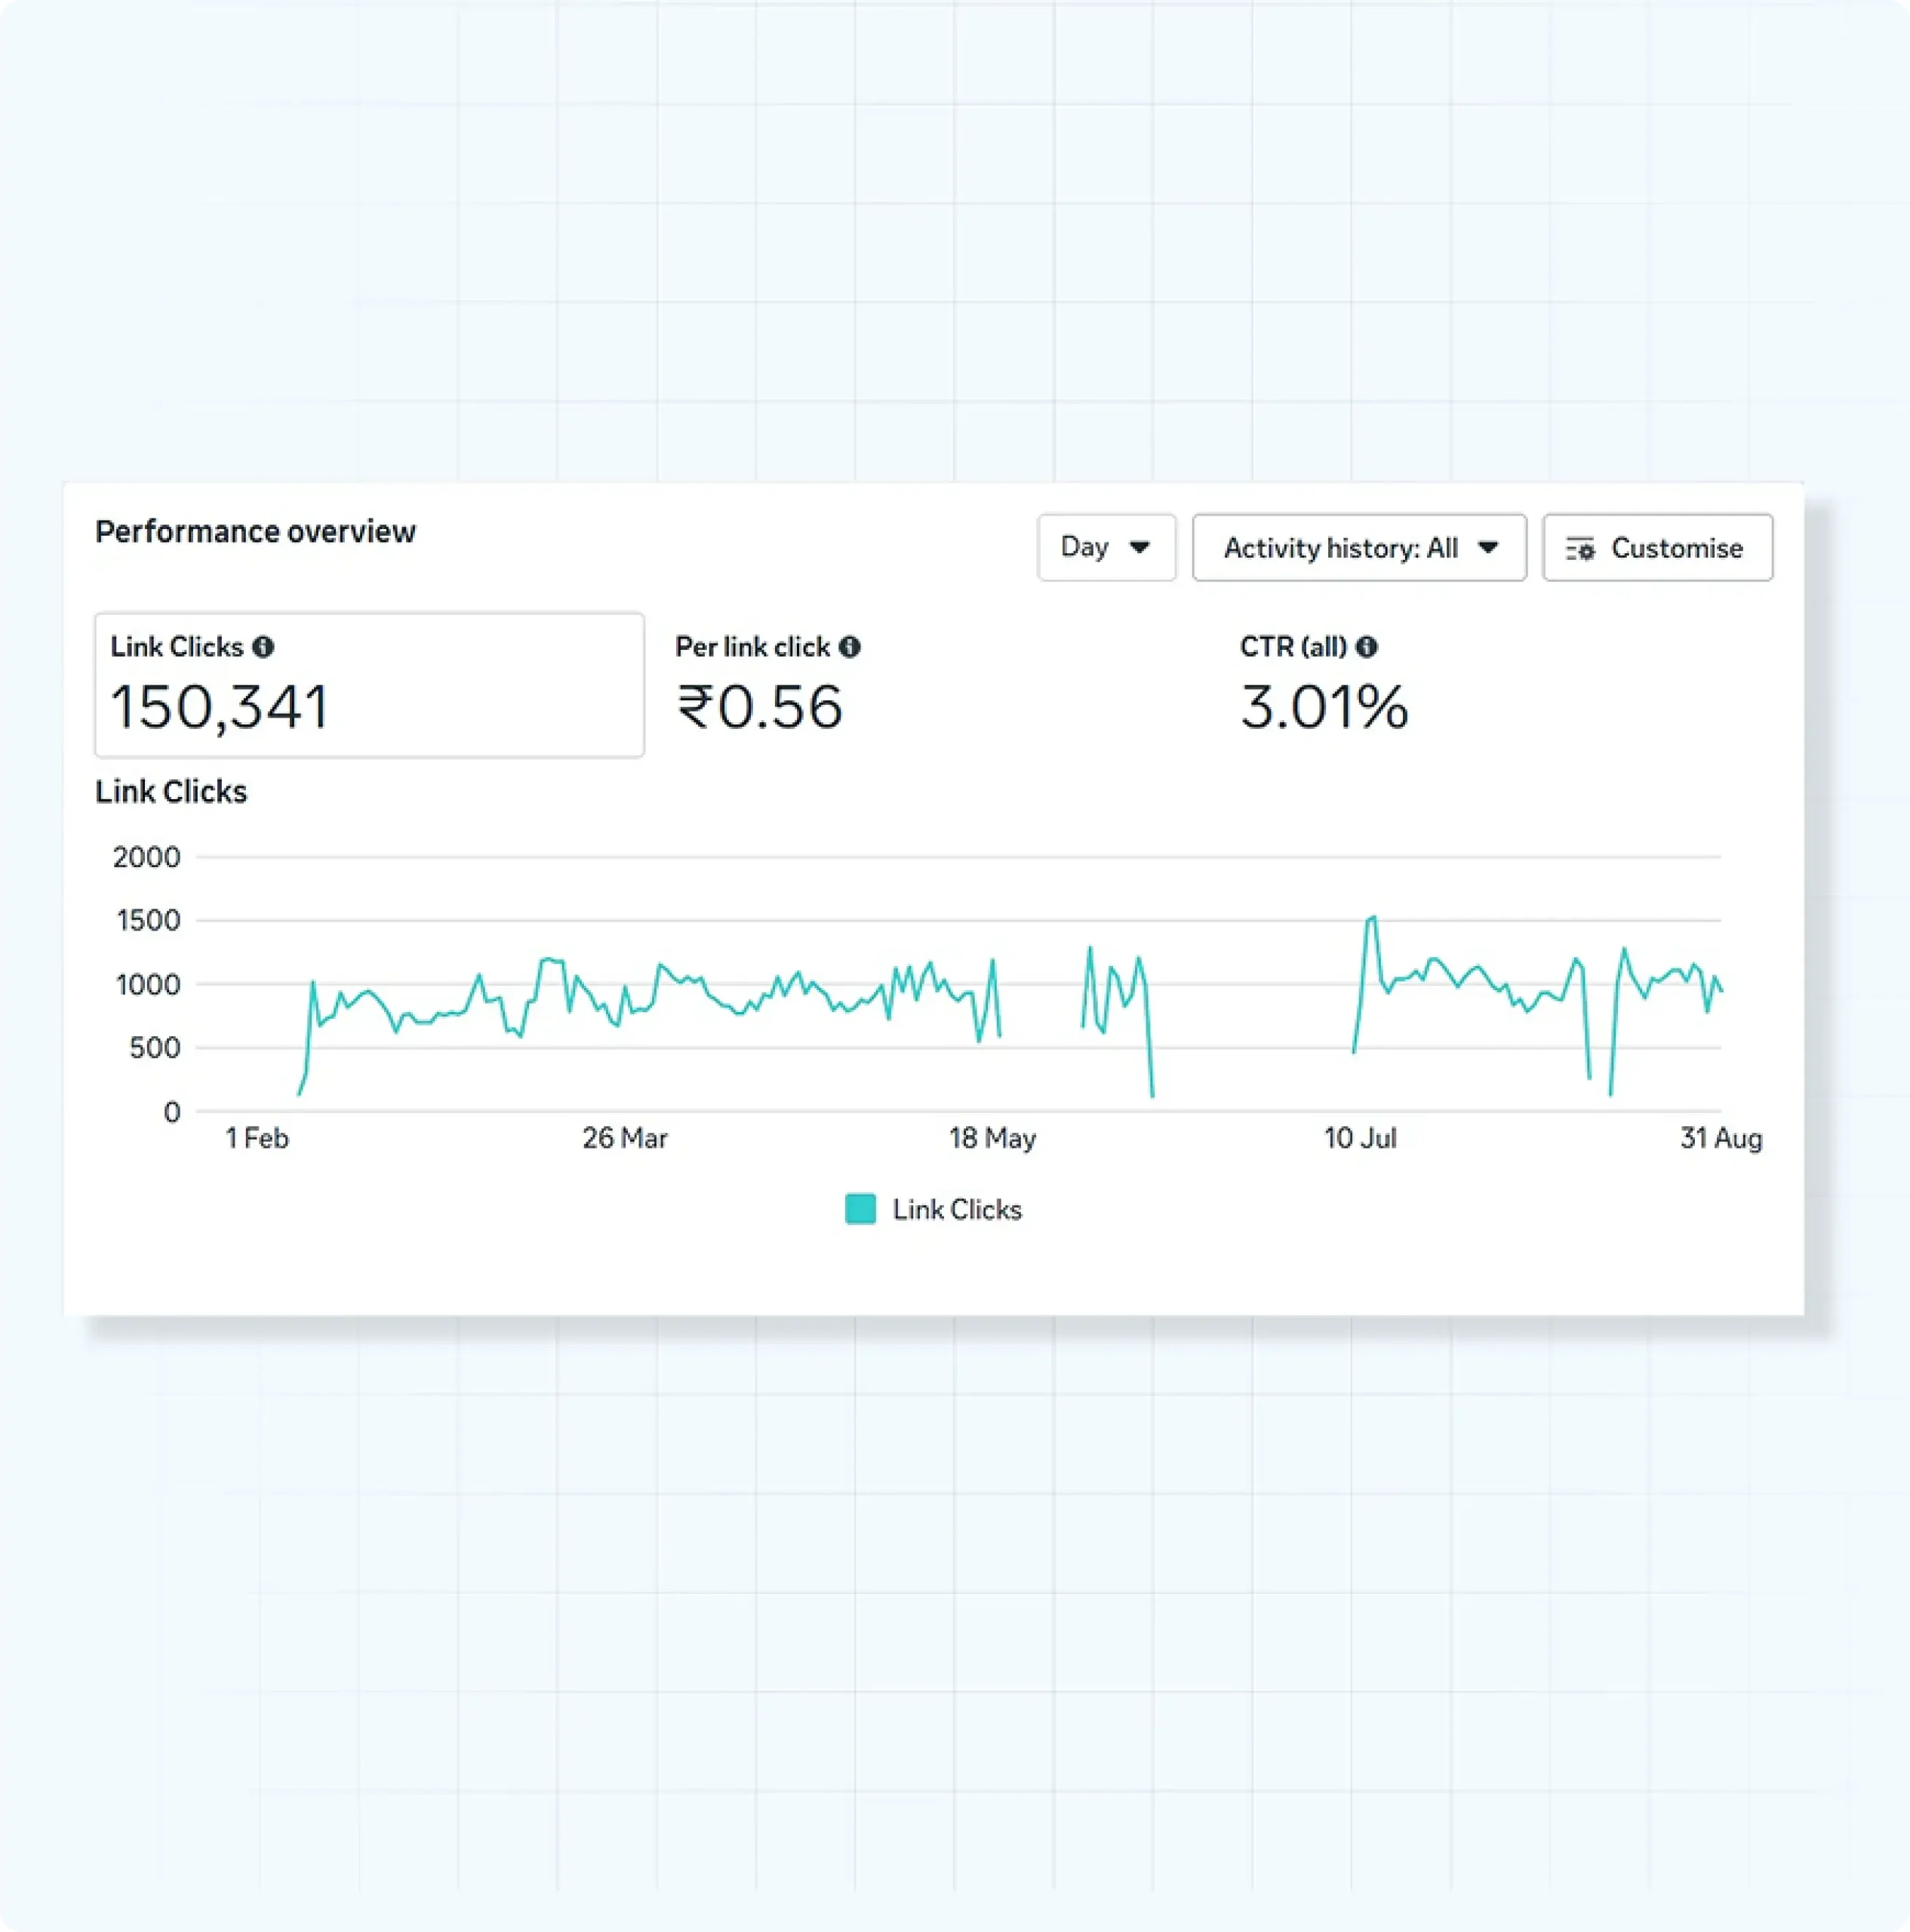Click the Day dropdown arrow
Viewport: 1910px width, 1932px height.
click(1139, 547)
